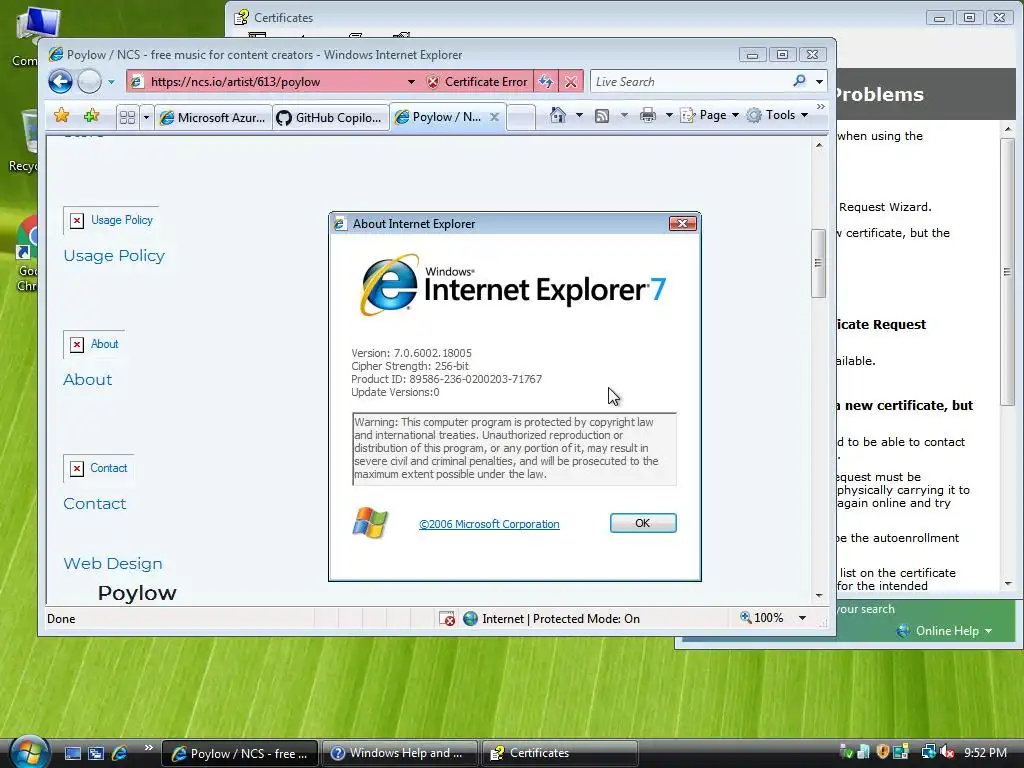Viewport: 1024px width, 768px height.
Task: Expand the Home button dropdown arrow
Action: pyautogui.click(x=579, y=116)
